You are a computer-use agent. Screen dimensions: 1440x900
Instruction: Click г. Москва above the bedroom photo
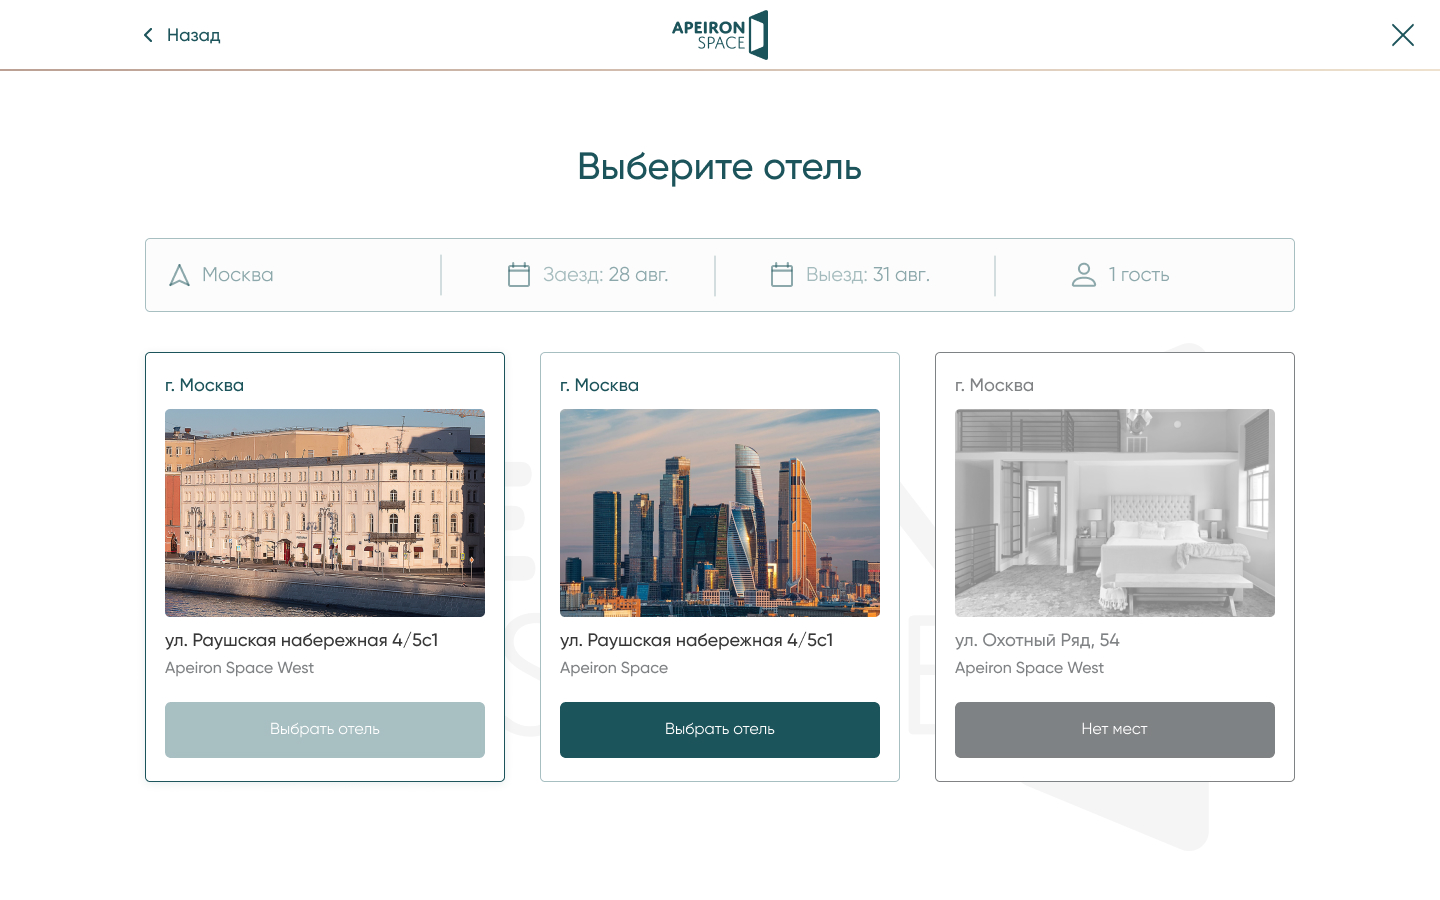coord(994,385)
